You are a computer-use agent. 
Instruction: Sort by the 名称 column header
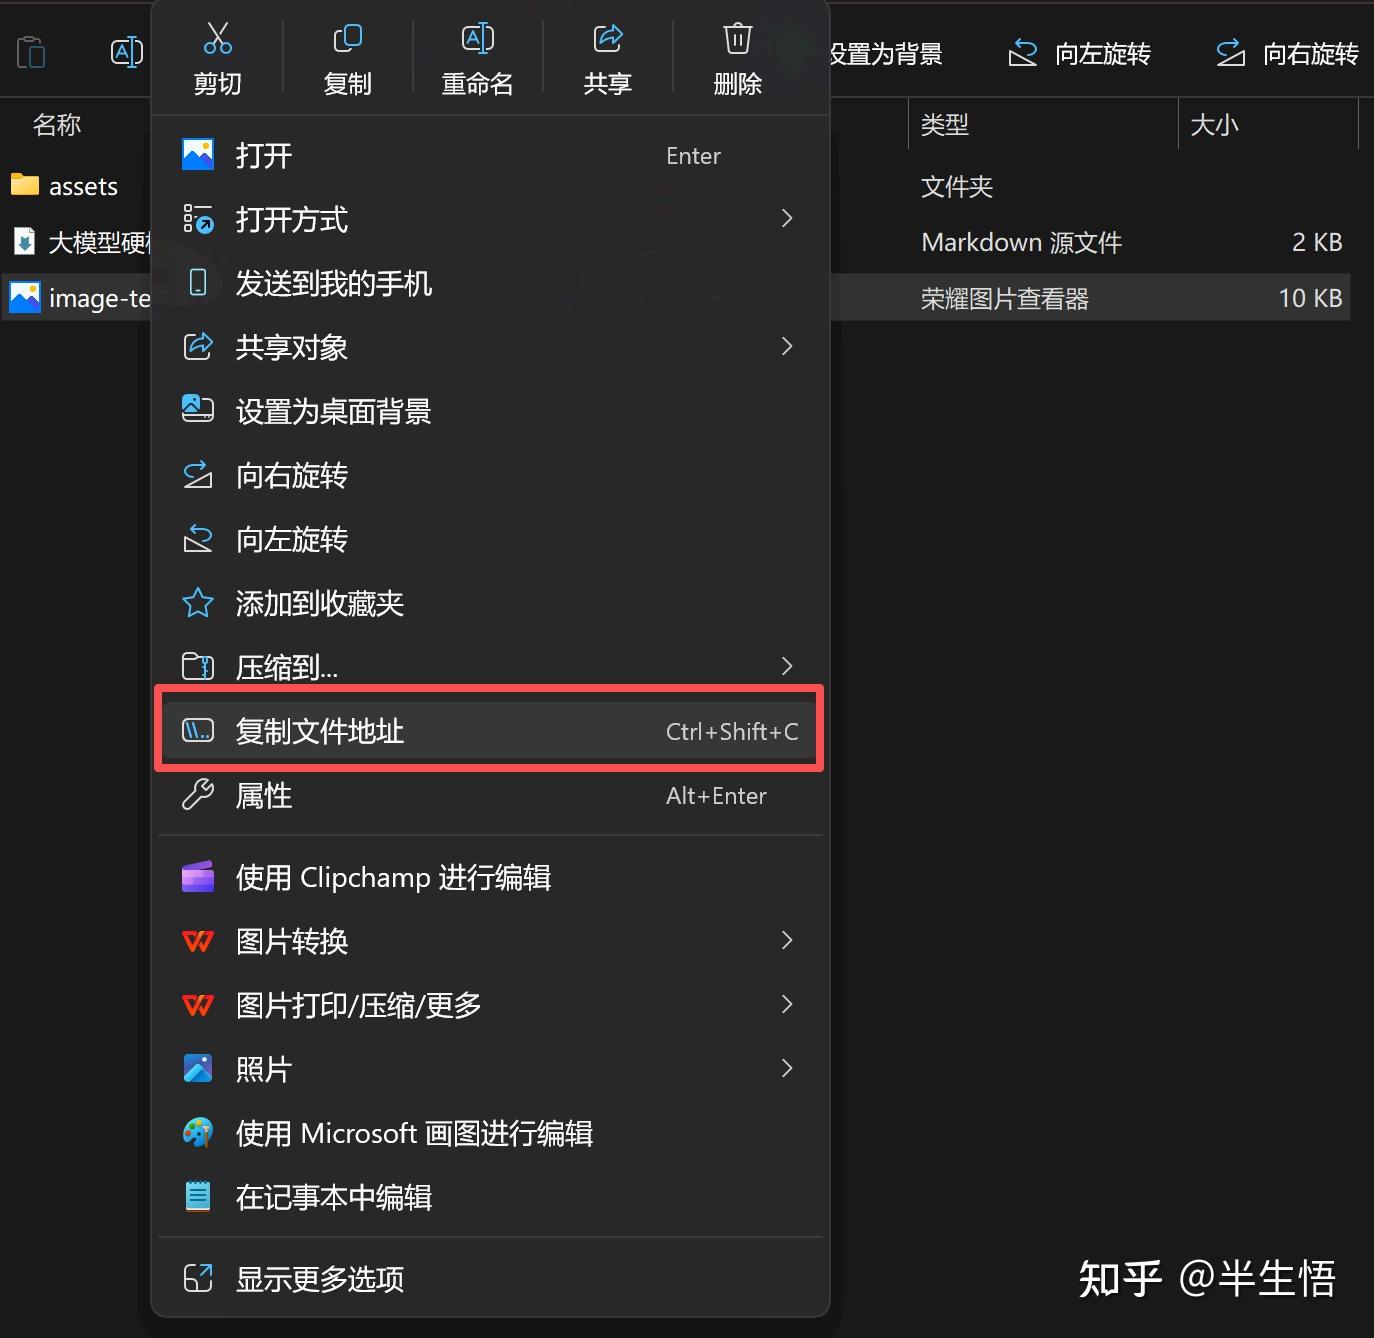57,125
